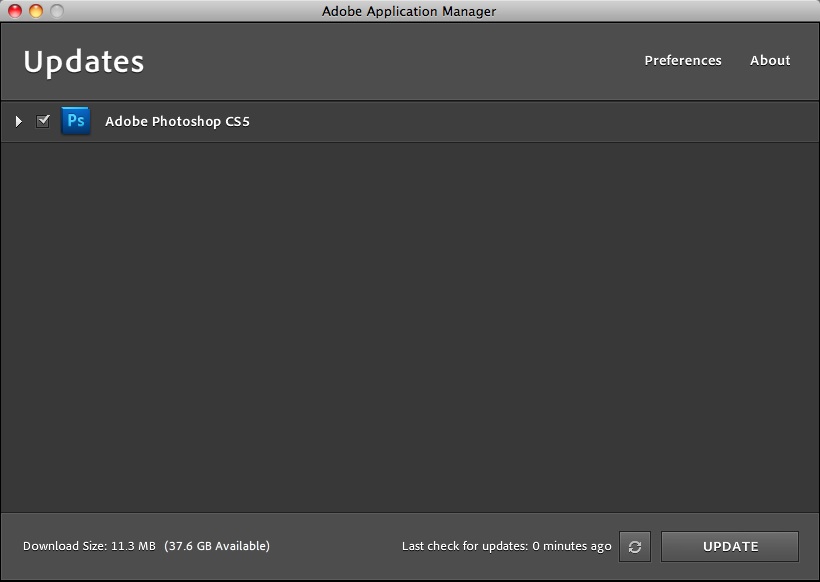Open the About page

pos(770,60)
